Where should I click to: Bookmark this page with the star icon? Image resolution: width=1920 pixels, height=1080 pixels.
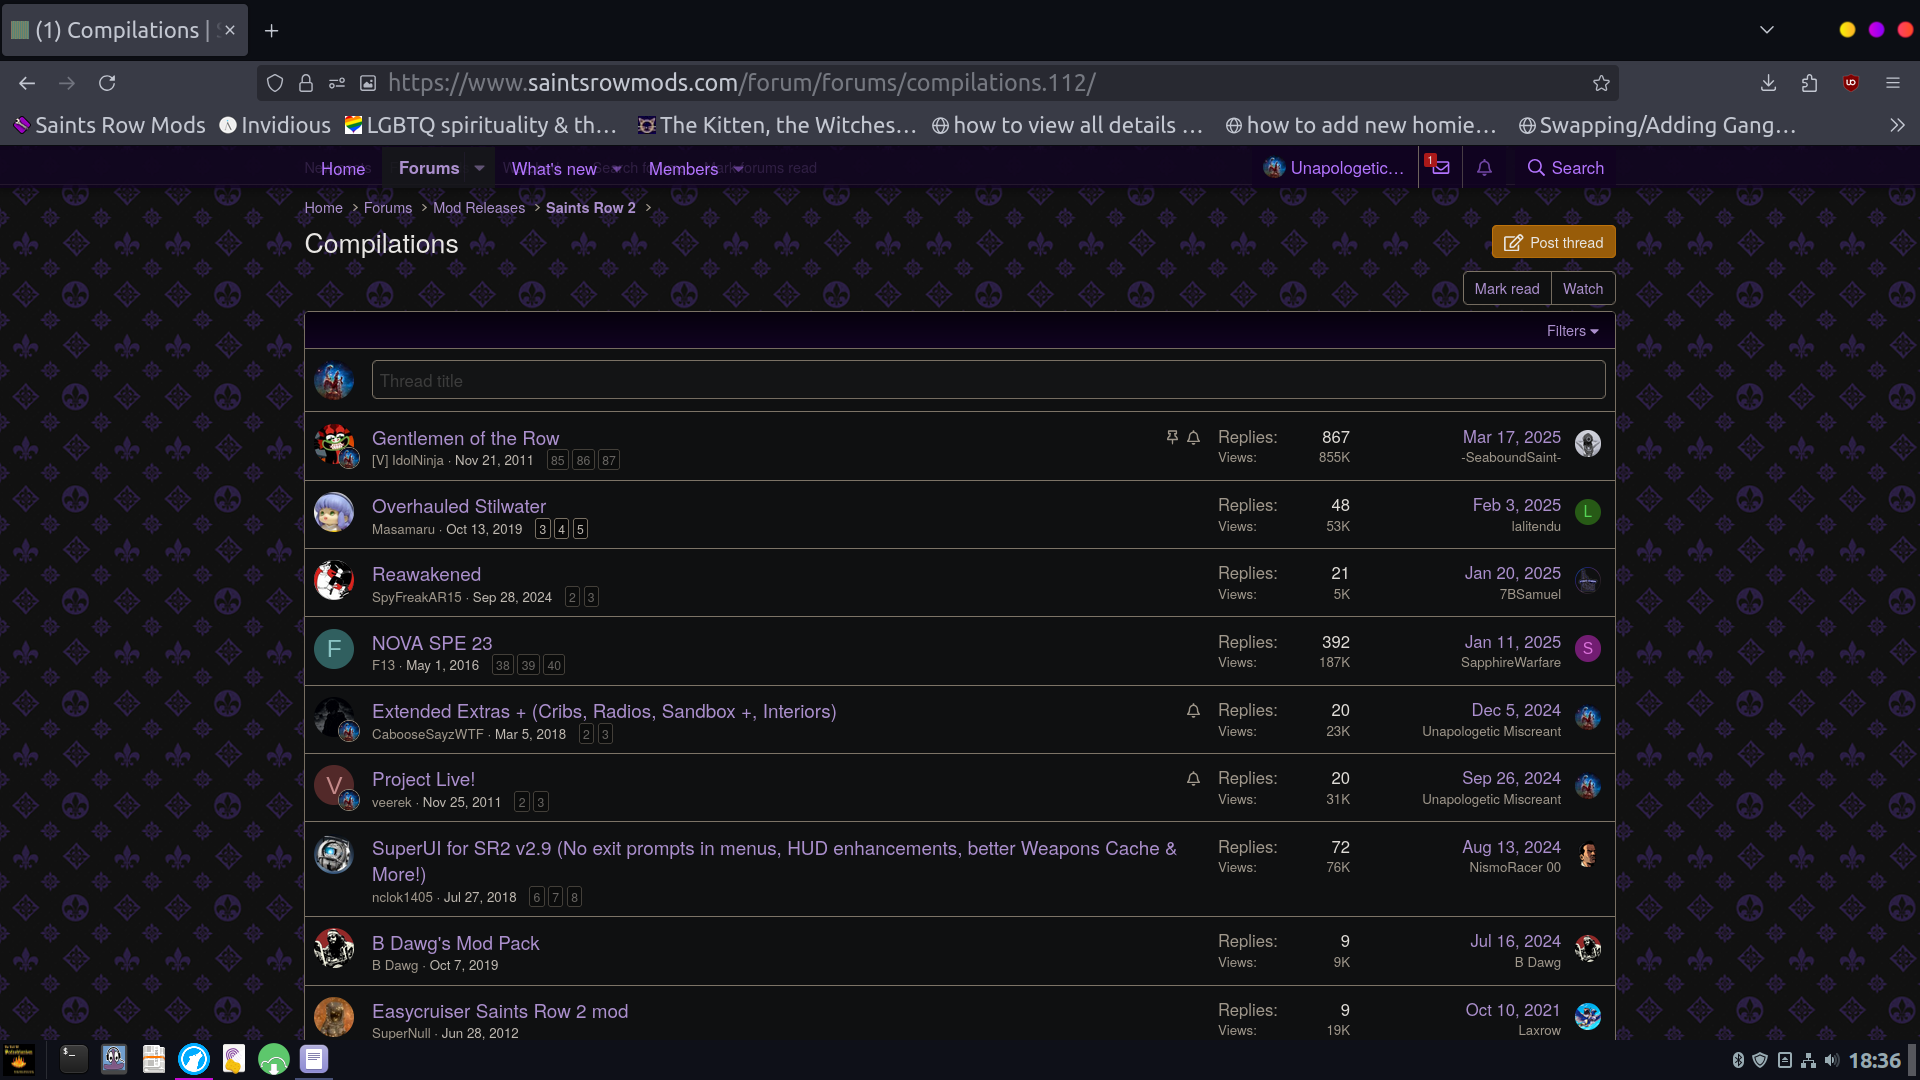[x=1601, y=83]
